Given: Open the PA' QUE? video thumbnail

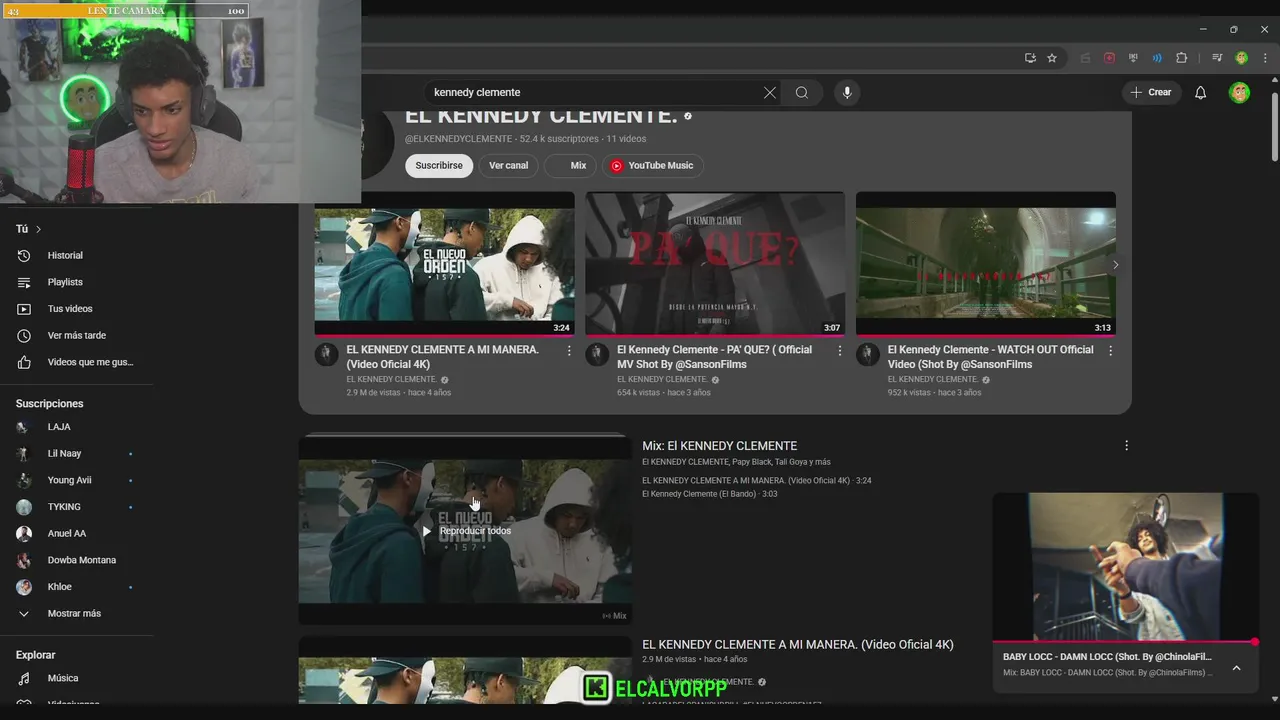Looking at the screenshot, I should [x=715, y=263].
